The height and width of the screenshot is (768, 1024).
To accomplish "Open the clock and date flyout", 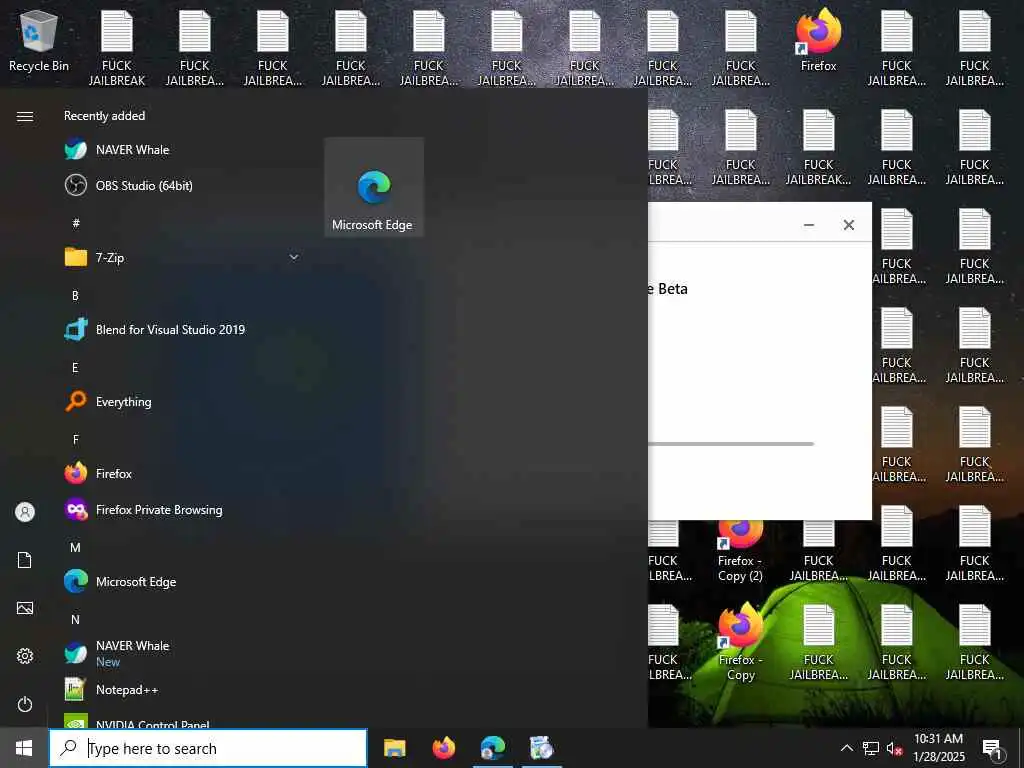I will tap(938, 748).
